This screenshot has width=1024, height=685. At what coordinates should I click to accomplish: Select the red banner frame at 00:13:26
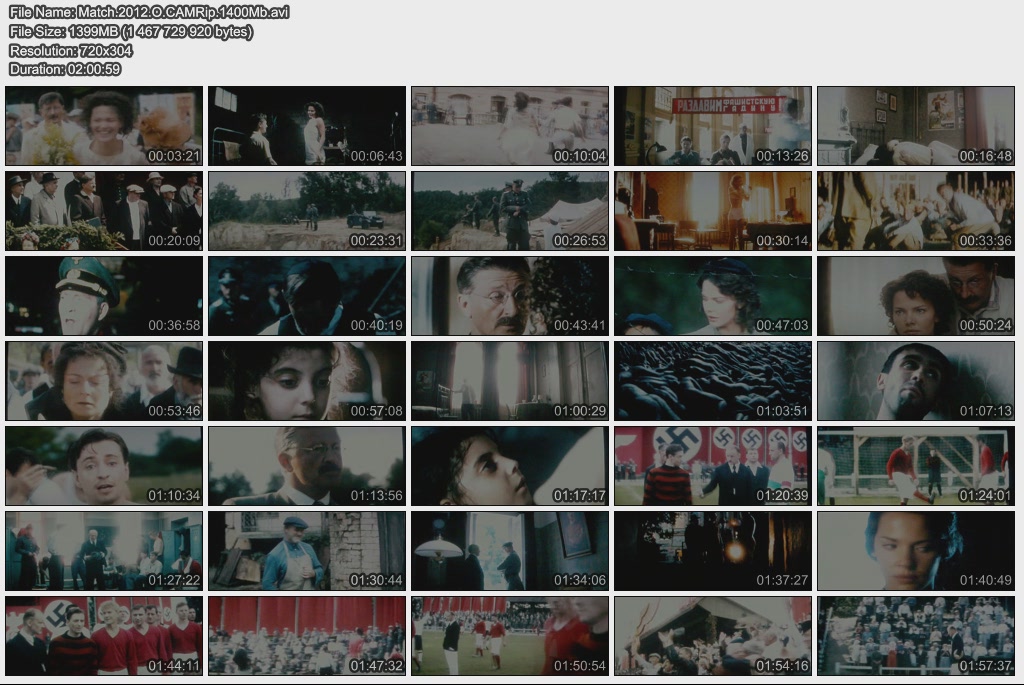click(x=713, y=125)
